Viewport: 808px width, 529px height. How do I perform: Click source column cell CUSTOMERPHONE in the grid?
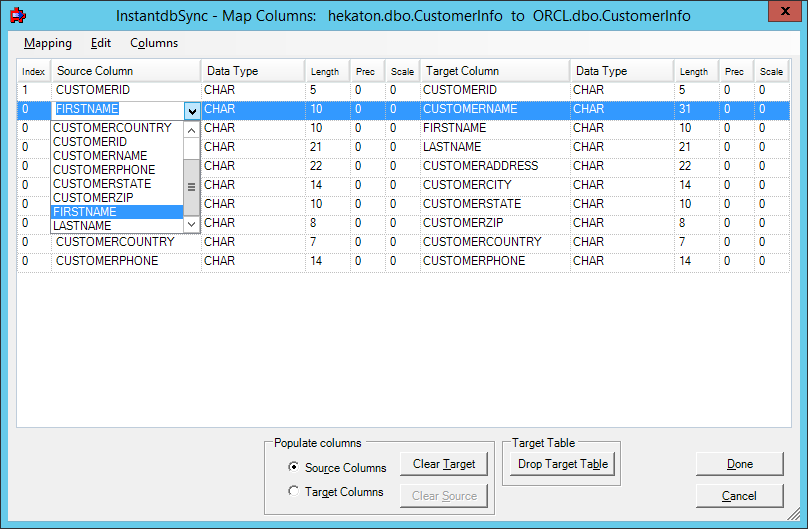125,261
